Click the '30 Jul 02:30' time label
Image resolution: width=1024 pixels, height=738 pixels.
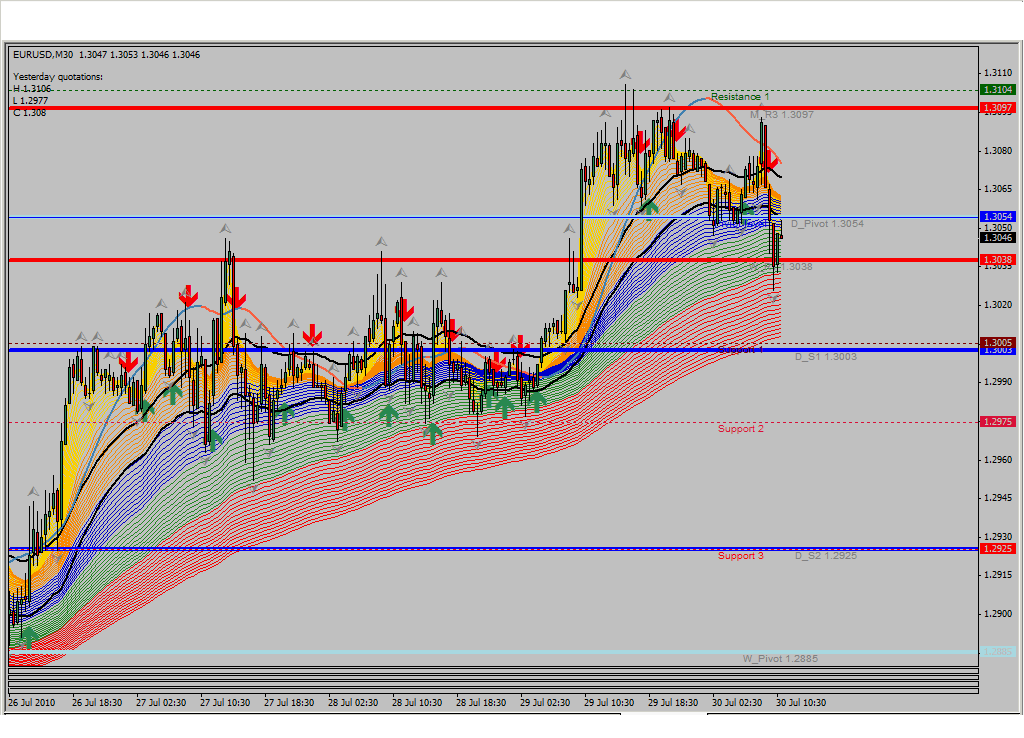(737, 703)
